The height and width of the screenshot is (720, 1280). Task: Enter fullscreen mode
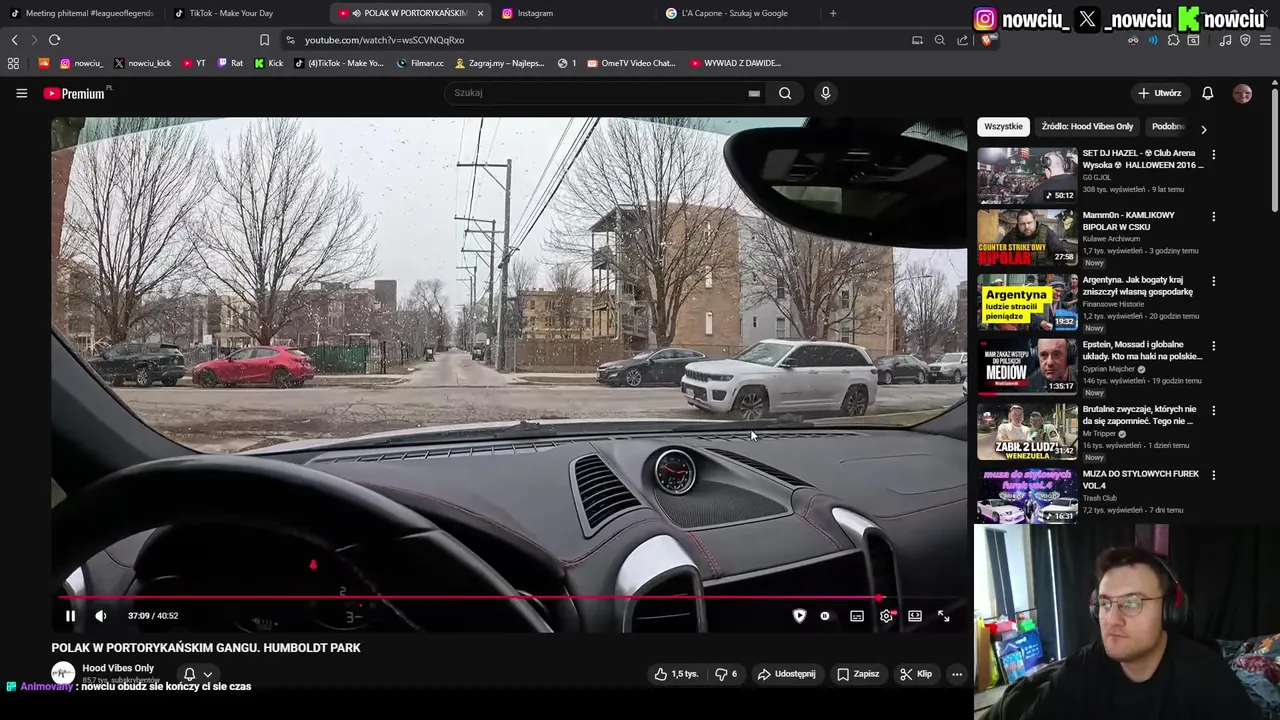click(x=944, y=616)
